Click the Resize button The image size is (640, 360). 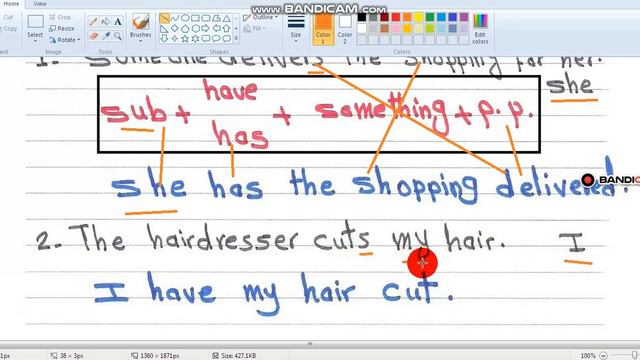click(x=62, y=29)
